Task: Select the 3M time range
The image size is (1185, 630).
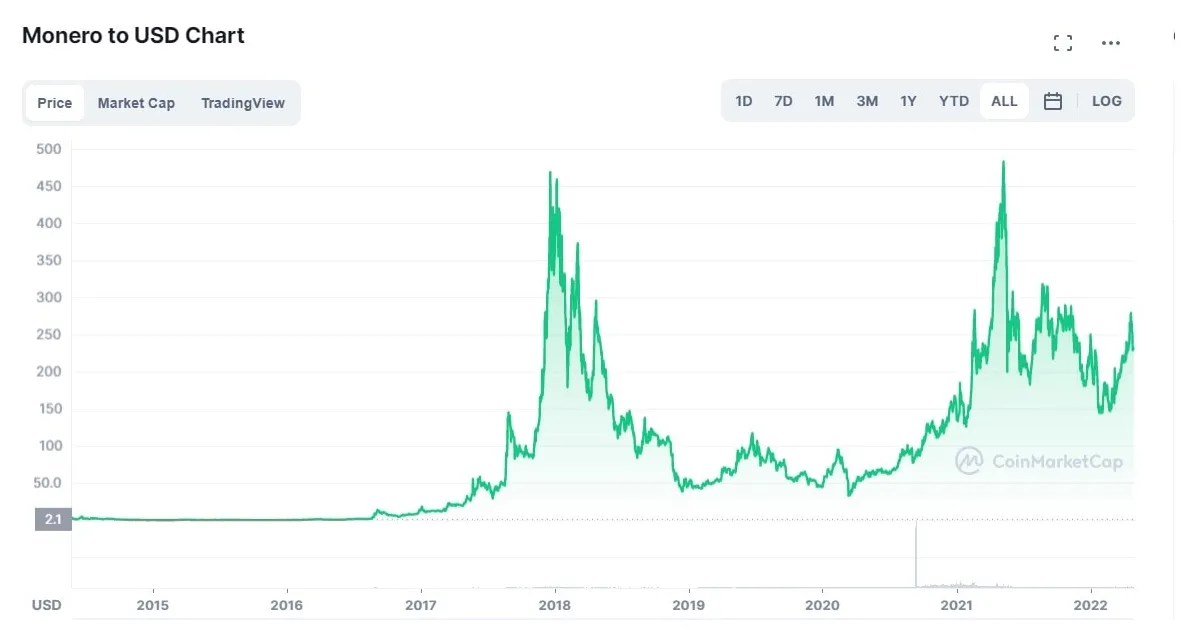Action: (x=866, y=100)
